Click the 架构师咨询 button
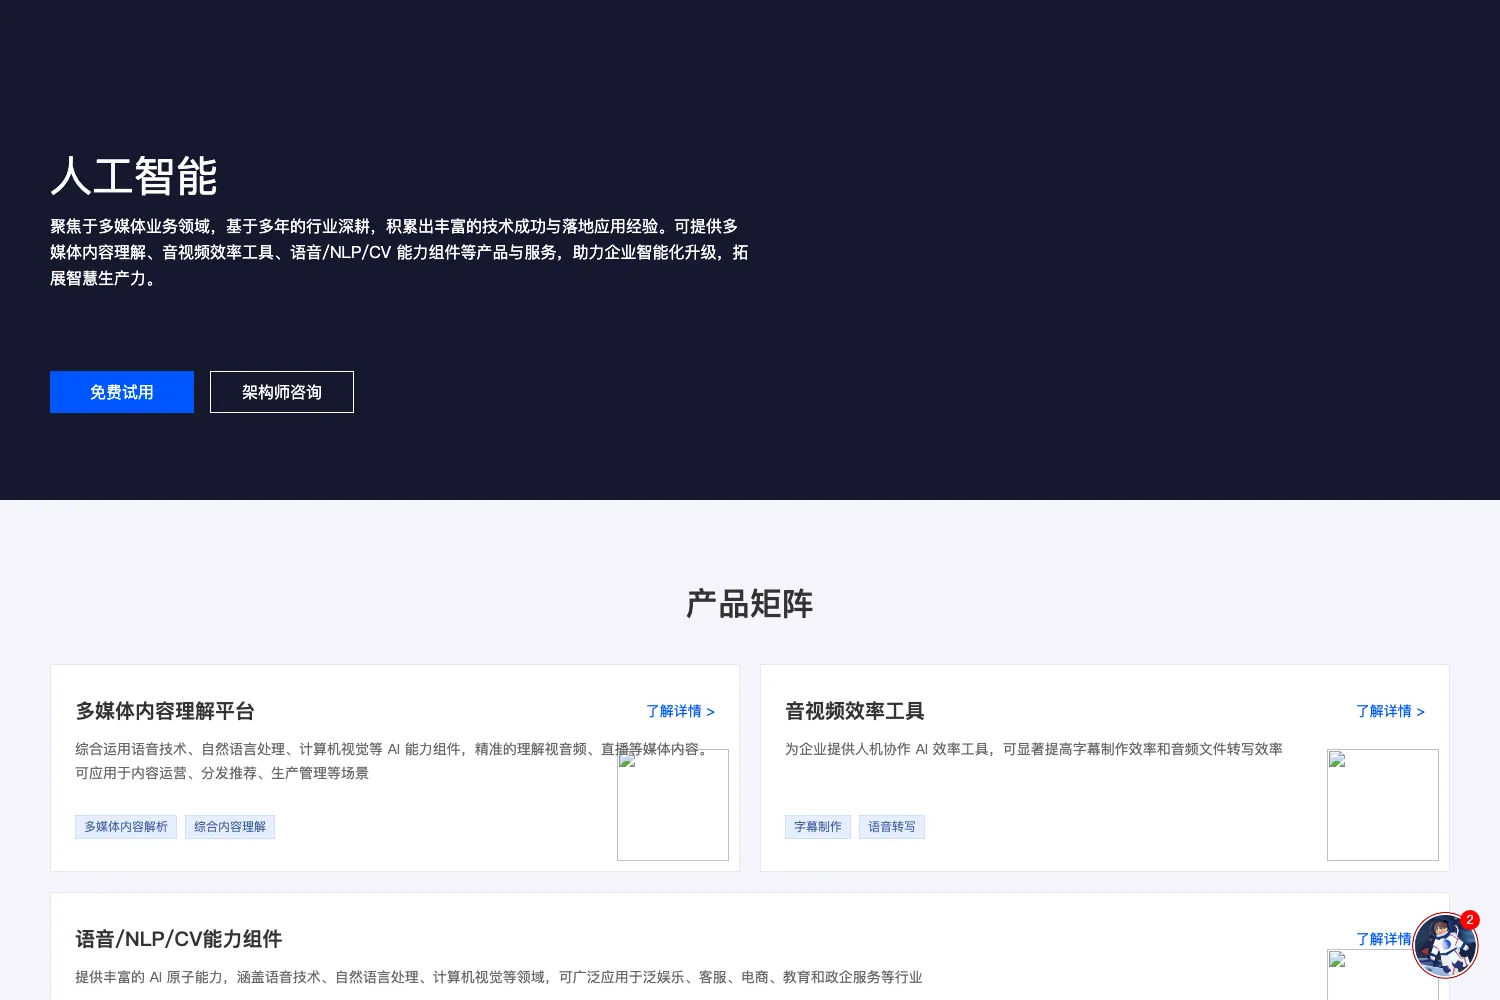The image size is (1500, 1000). [x=282, y=392]
